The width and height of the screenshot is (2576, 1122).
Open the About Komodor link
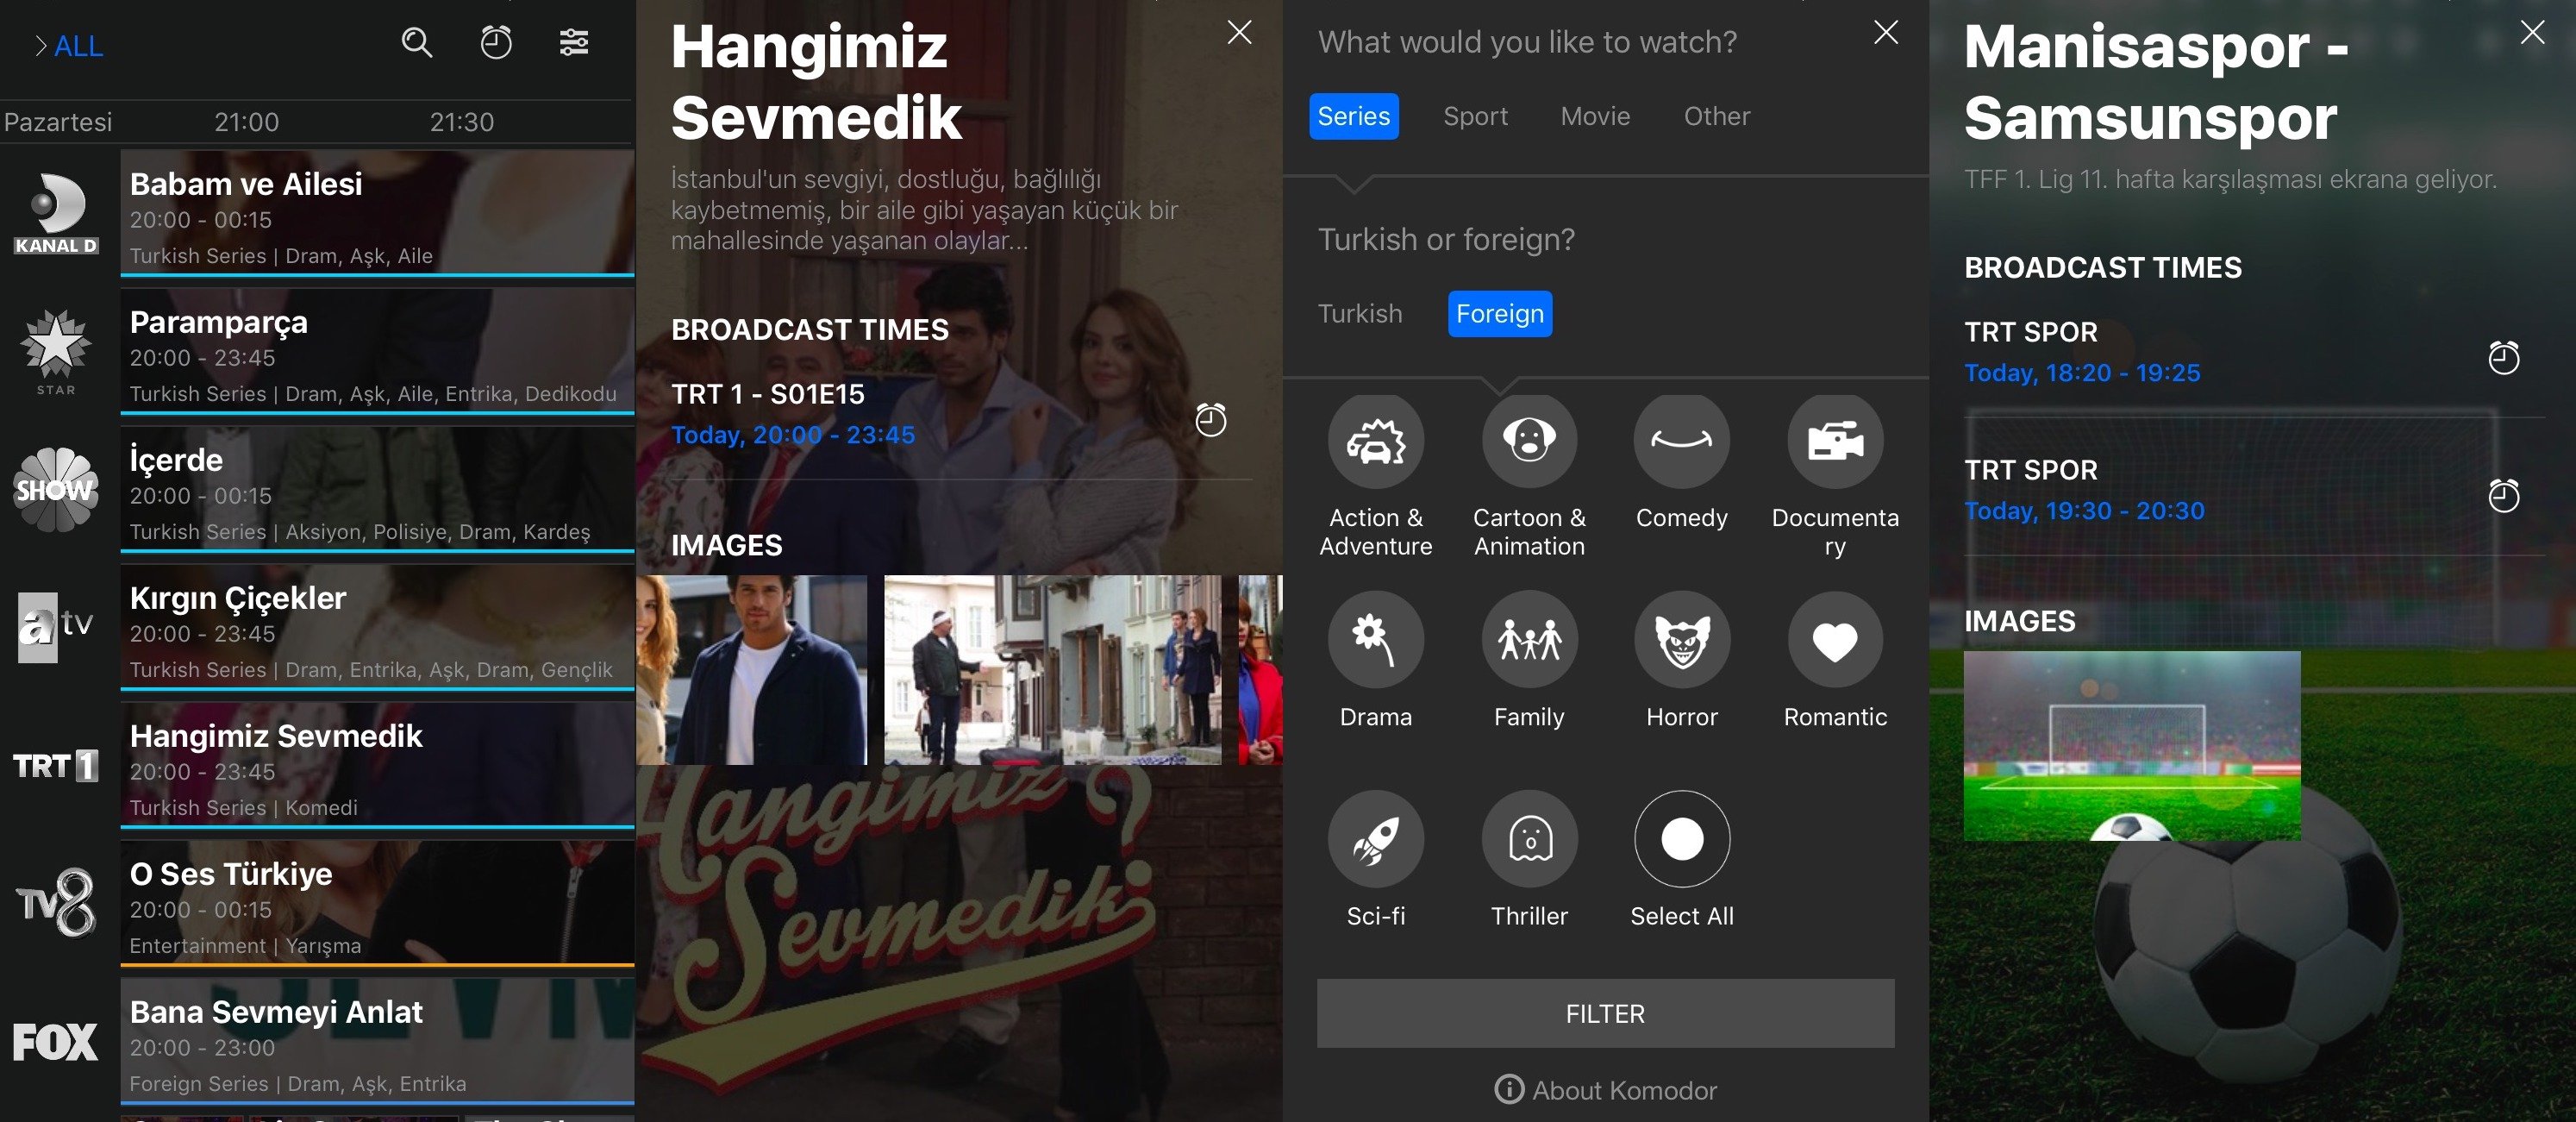[x=1605, y=1090]
